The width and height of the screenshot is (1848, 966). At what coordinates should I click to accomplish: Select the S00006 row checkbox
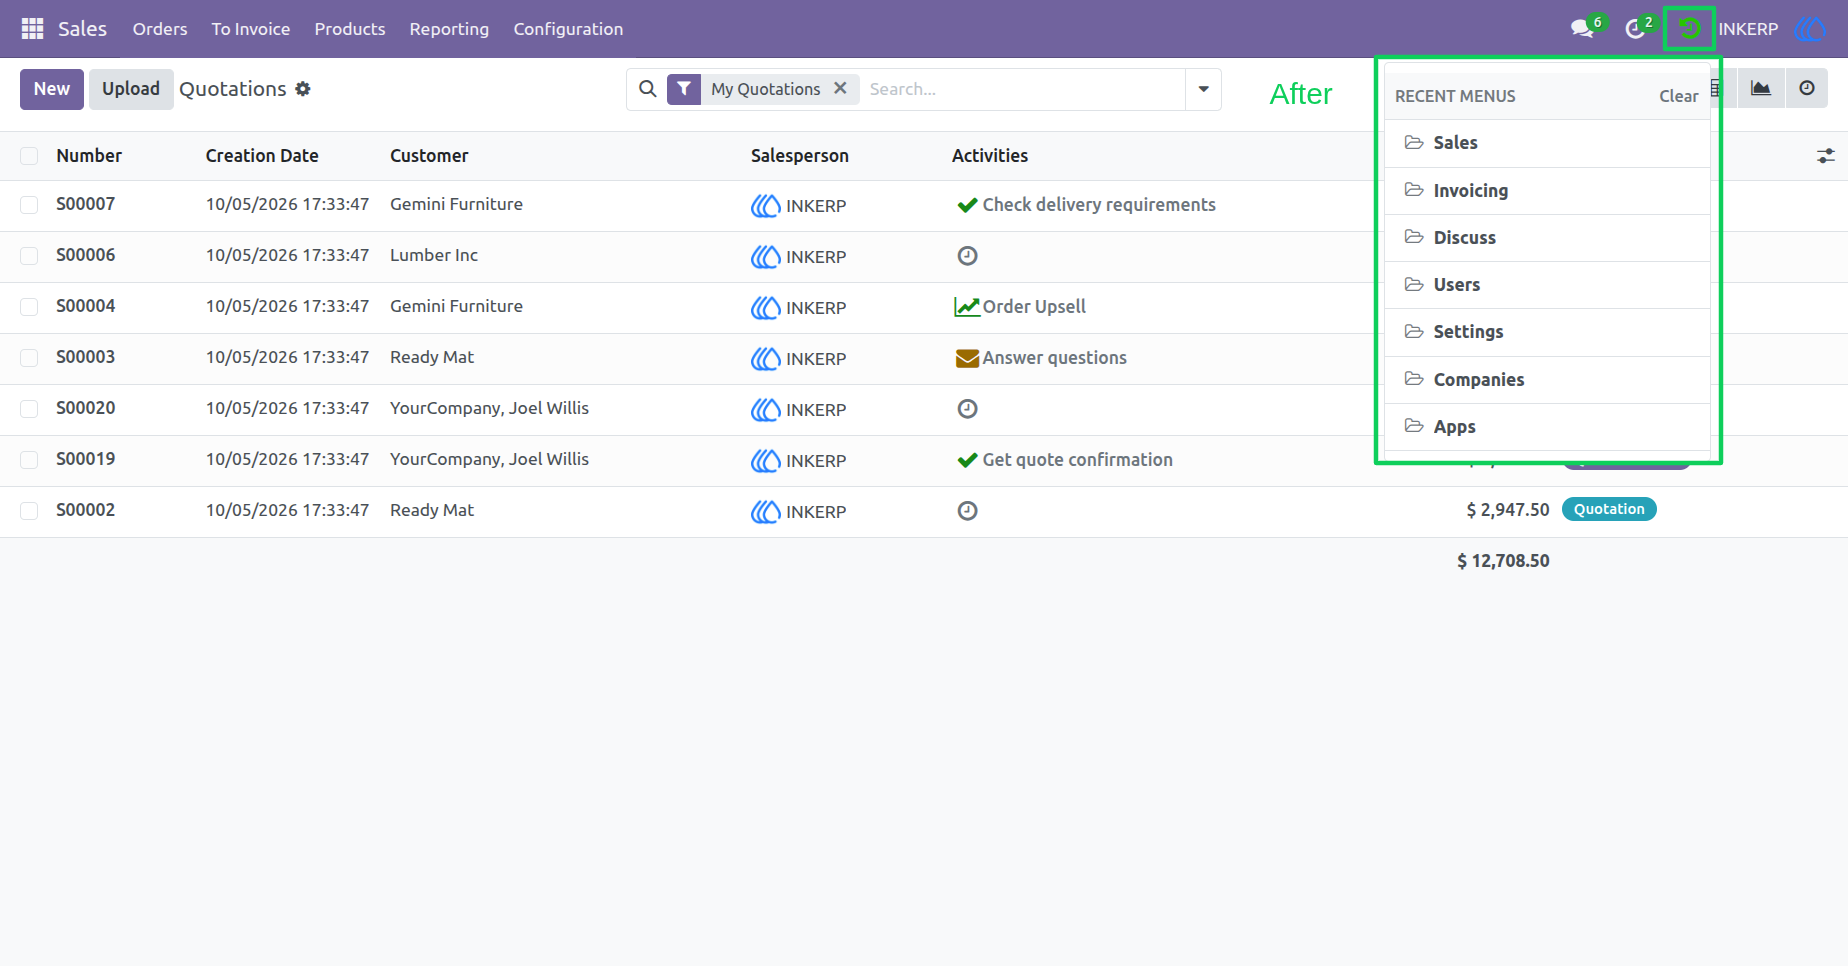[29, 256]
